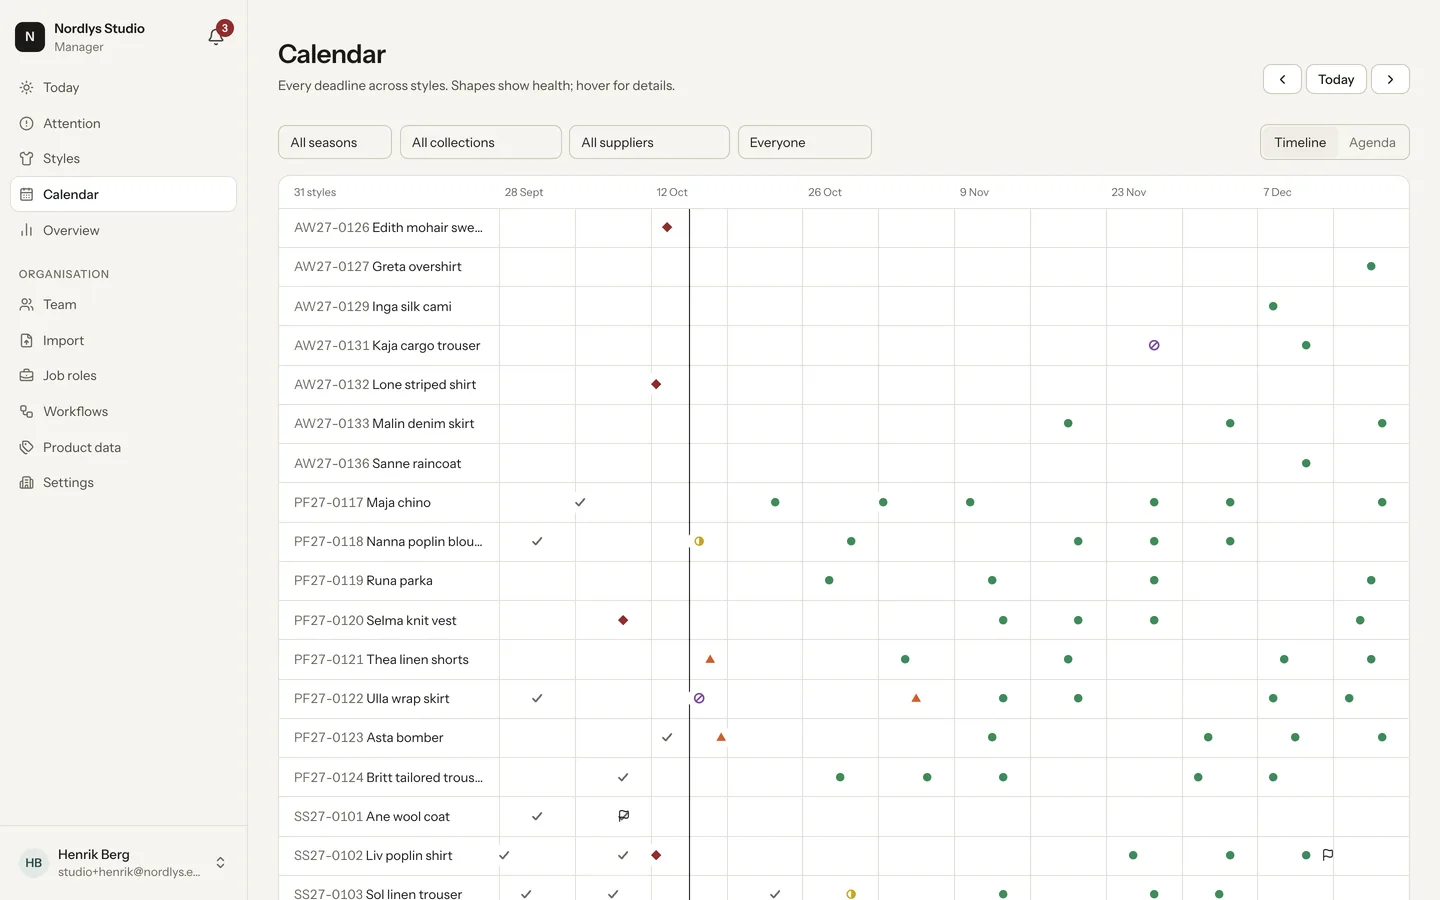The width and height of the screenshot is (1440, 900).
Task: Click the red diamond marker for Edith mohair sweater
Action: click(667, 227)
